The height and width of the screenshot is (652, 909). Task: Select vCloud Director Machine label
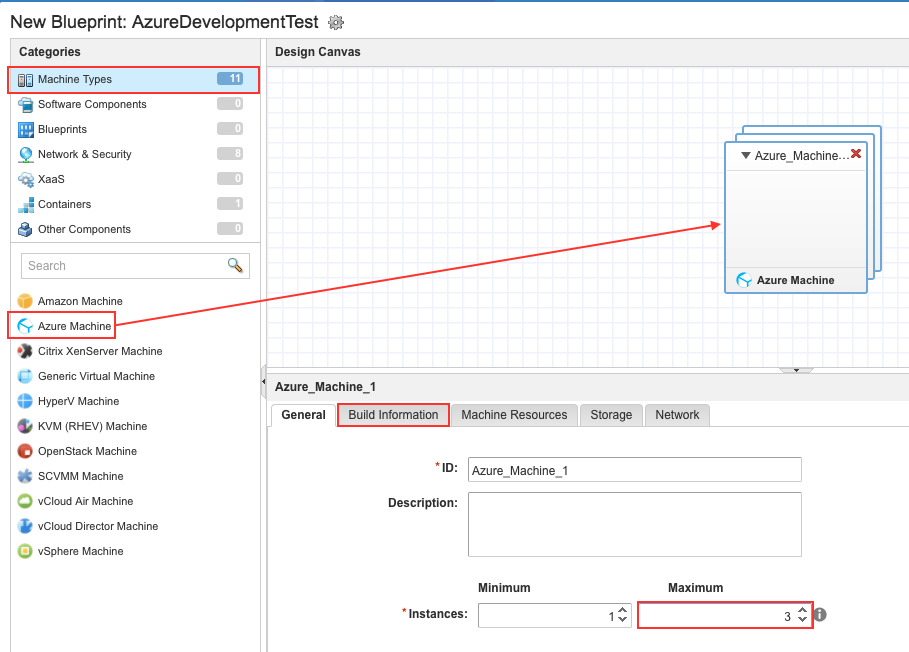click(x=98, y=526)
